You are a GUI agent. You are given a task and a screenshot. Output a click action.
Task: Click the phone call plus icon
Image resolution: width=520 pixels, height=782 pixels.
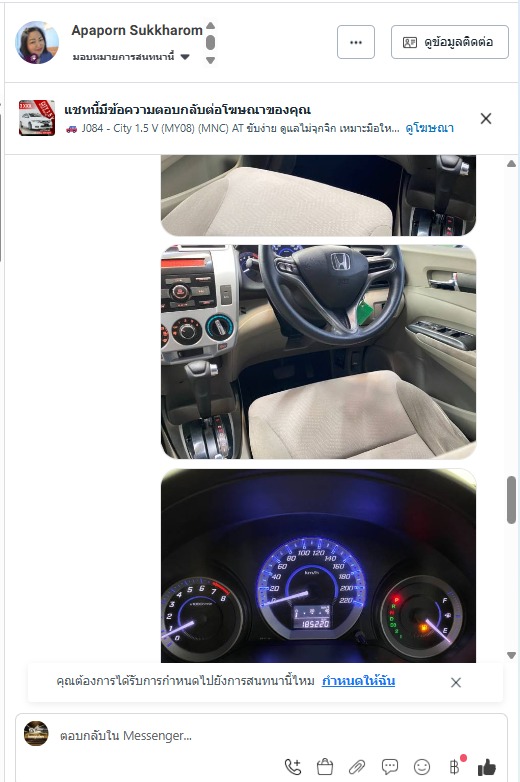293,767
